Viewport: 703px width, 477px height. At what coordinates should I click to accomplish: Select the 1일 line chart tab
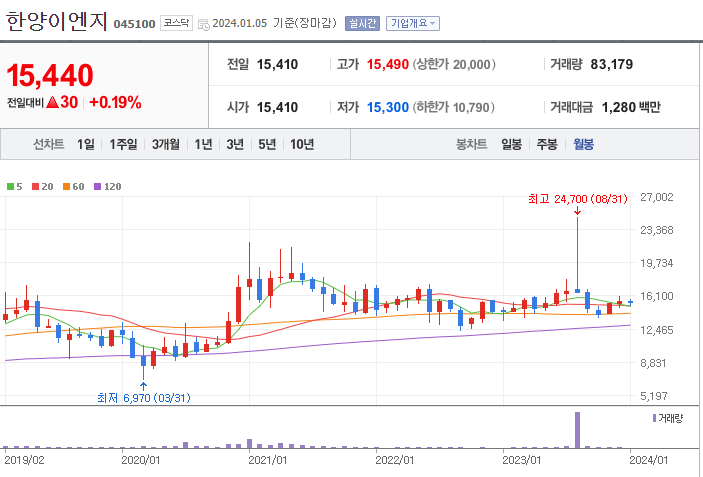86,144
